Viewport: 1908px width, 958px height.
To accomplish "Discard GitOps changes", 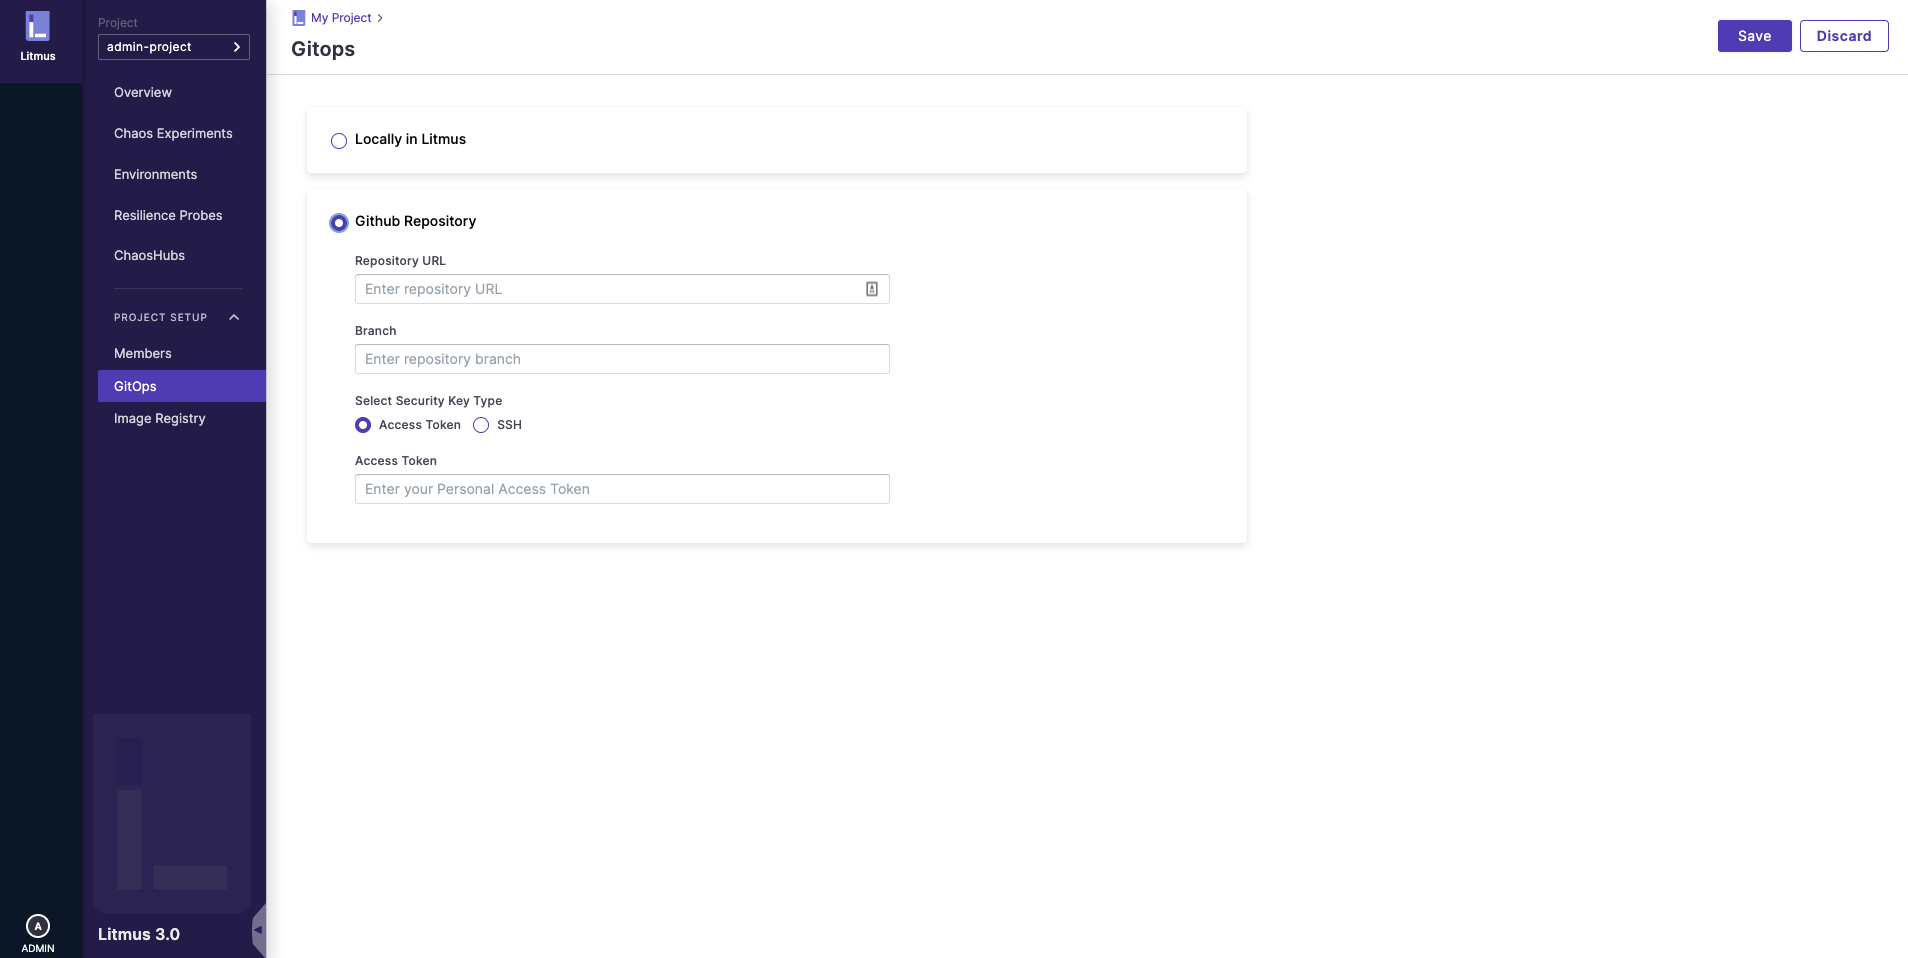I will coord(1843,36).
